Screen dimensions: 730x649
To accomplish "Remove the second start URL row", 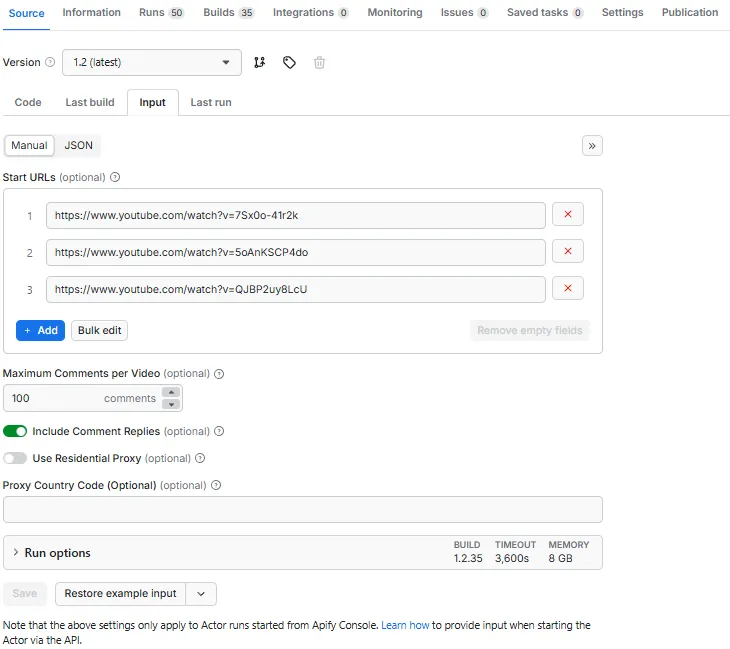I will [x=568, y=252].
